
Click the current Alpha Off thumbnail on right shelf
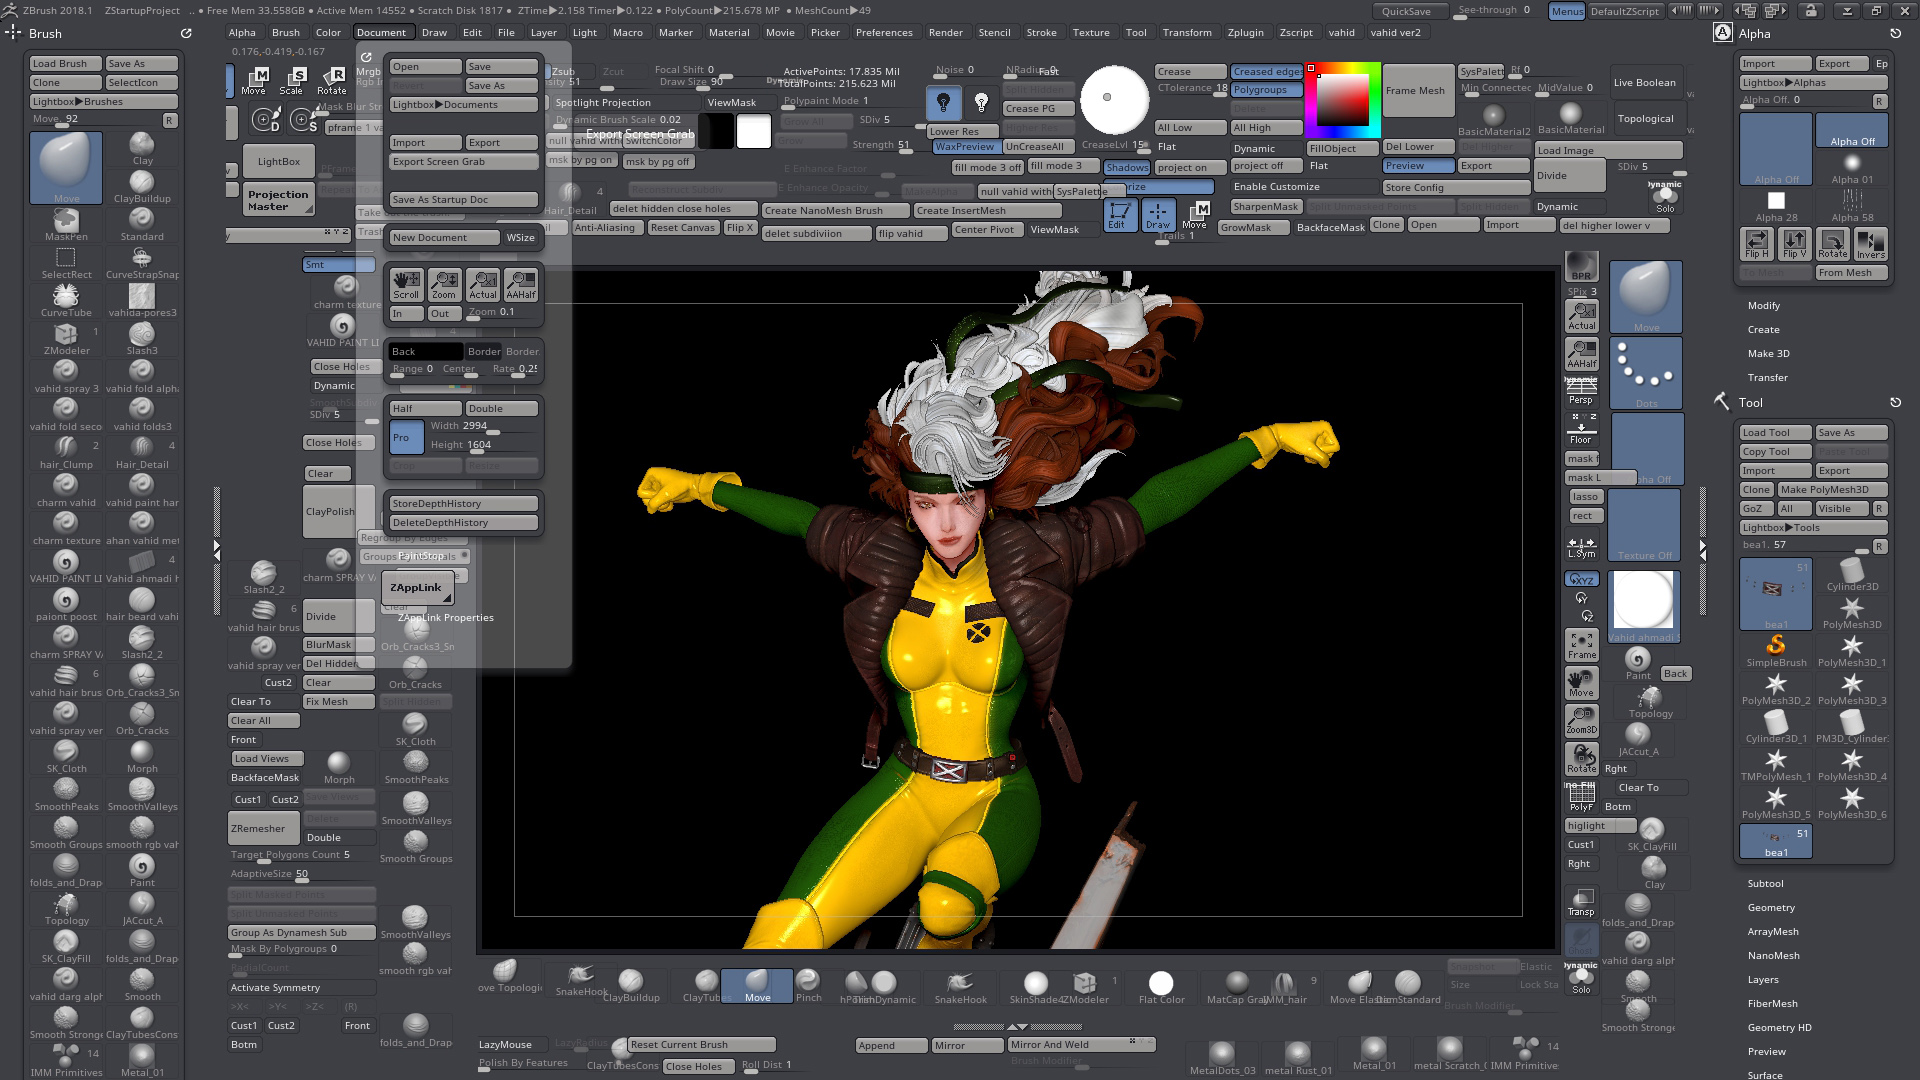(x=1647, y=448)
